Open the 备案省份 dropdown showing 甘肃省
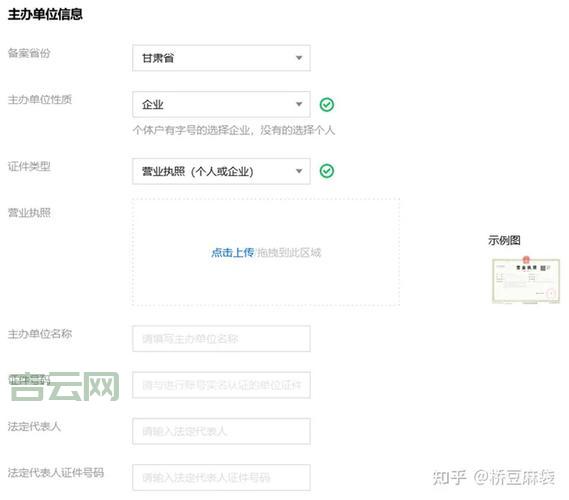 221,58
